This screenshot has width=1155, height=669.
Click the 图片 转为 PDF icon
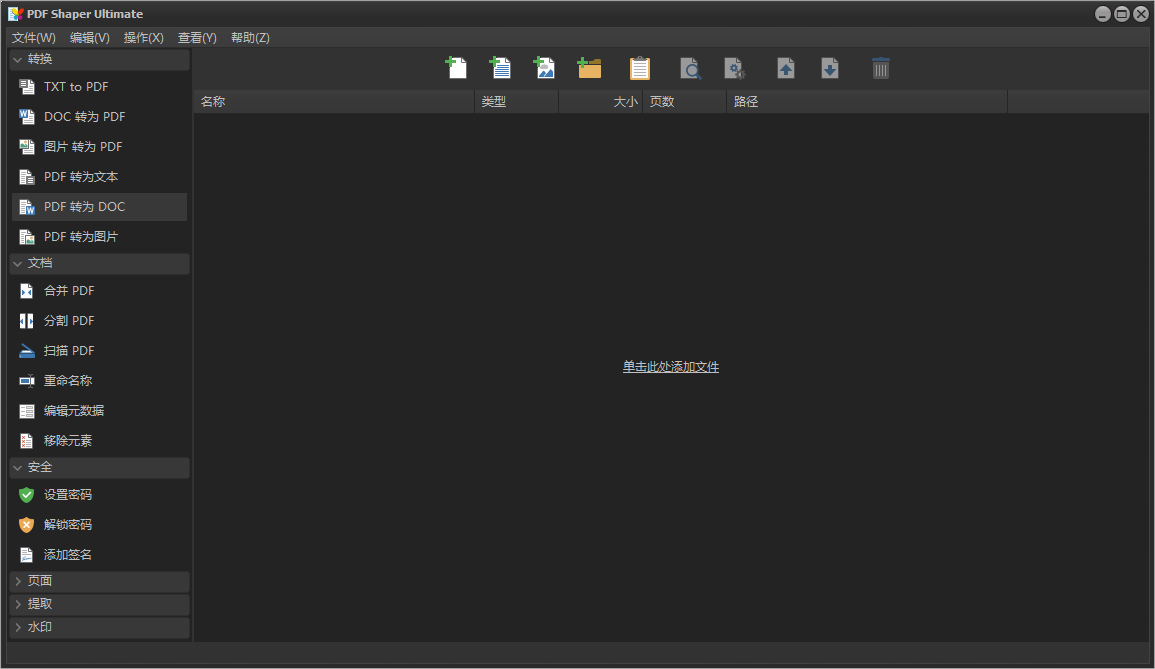point(27,147)
